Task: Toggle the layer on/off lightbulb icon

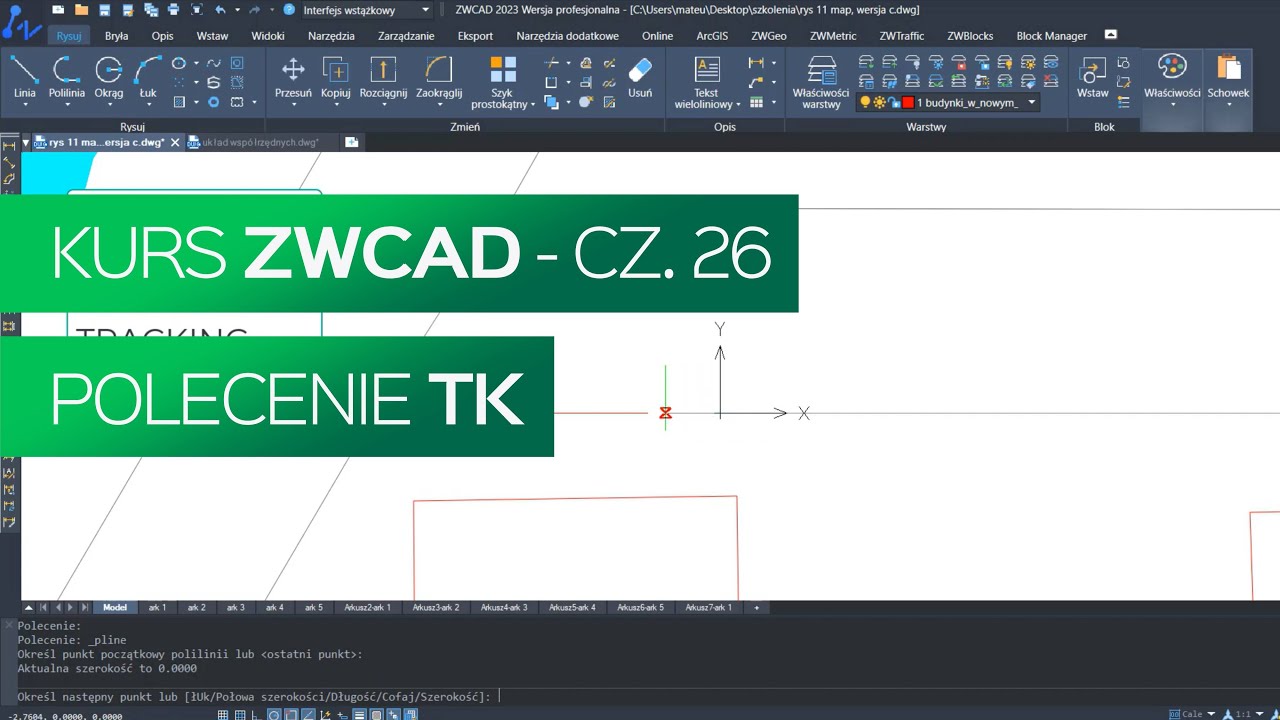Action: (x=866, y=102)
